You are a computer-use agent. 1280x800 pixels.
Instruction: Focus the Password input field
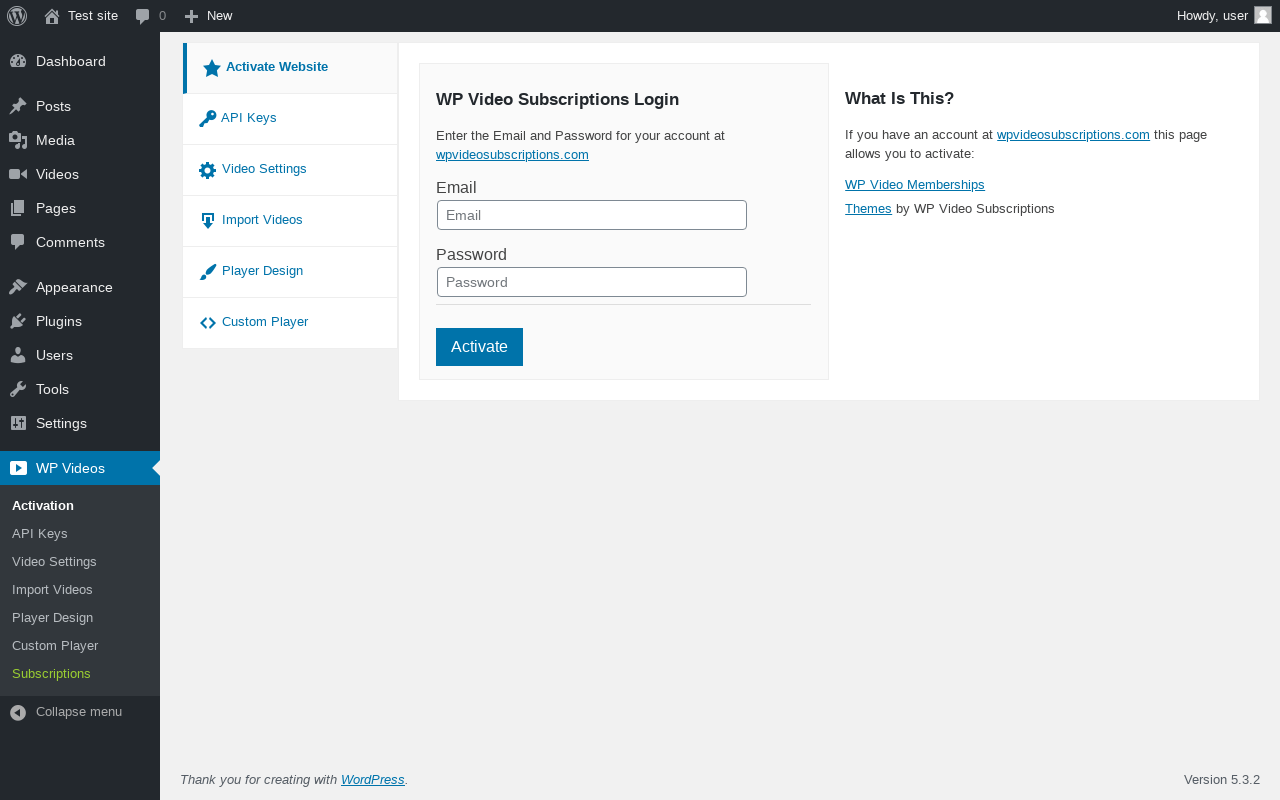pyautogui.click(x=592, y=282)
